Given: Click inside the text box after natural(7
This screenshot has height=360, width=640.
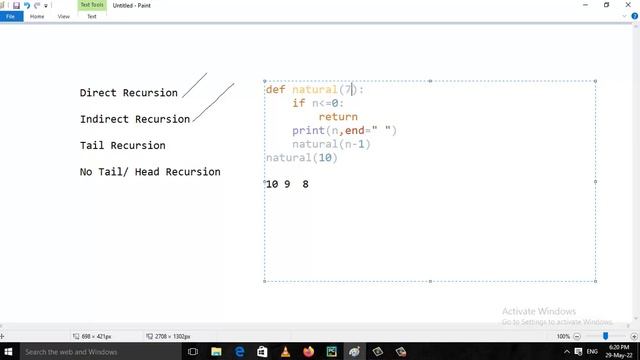Looking at the screenshot, I should 352,89.
